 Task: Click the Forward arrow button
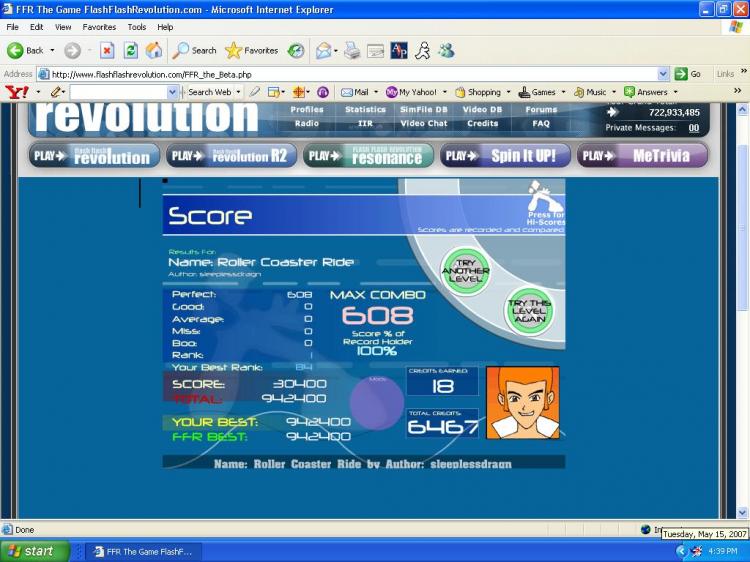(73, 50)
